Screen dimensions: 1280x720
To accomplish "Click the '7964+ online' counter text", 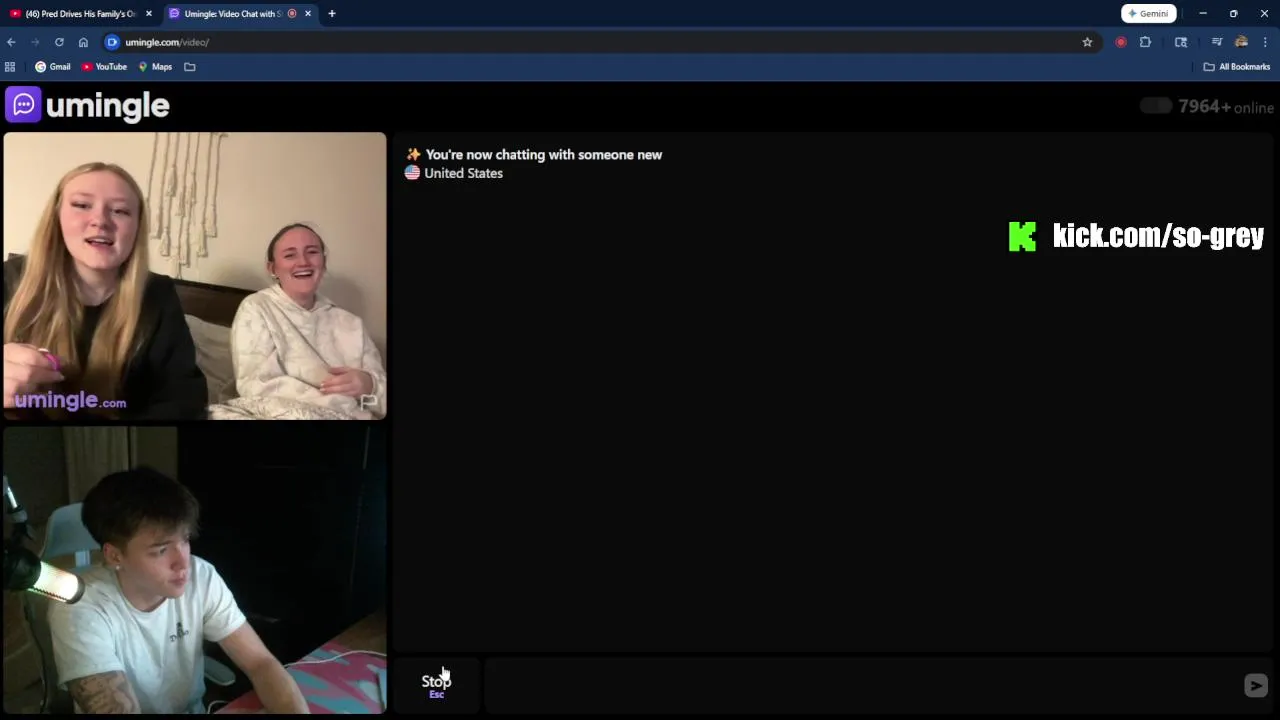I will click(1226, 107).
